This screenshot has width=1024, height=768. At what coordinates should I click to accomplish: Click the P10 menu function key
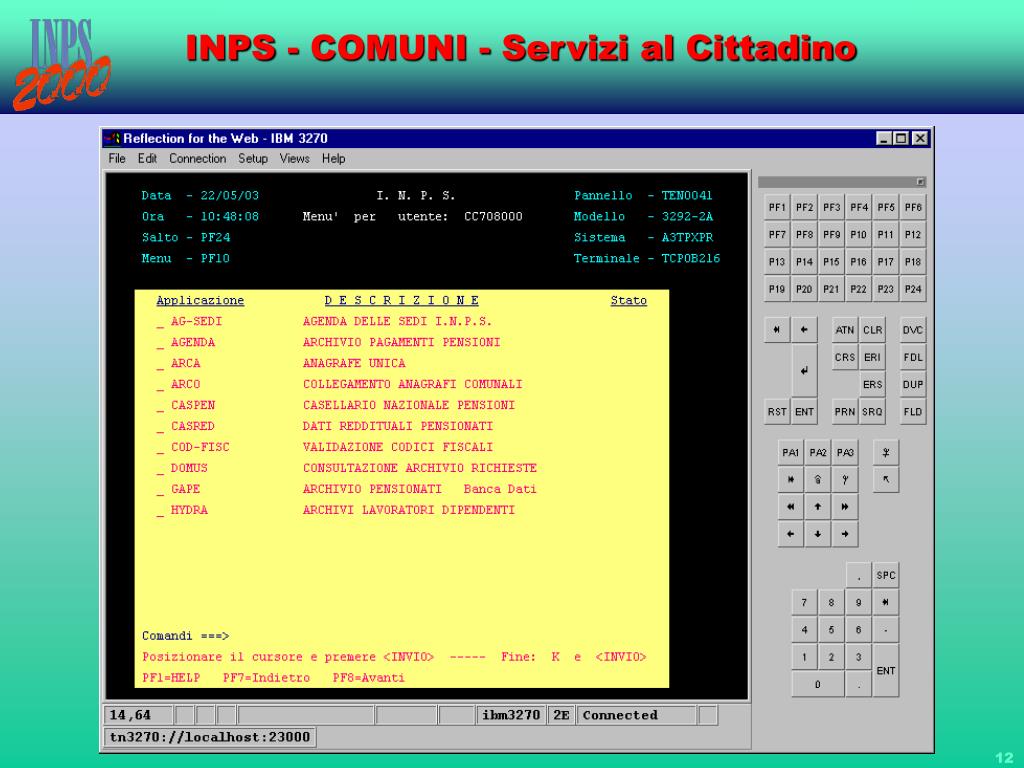(x=858, y=234)
